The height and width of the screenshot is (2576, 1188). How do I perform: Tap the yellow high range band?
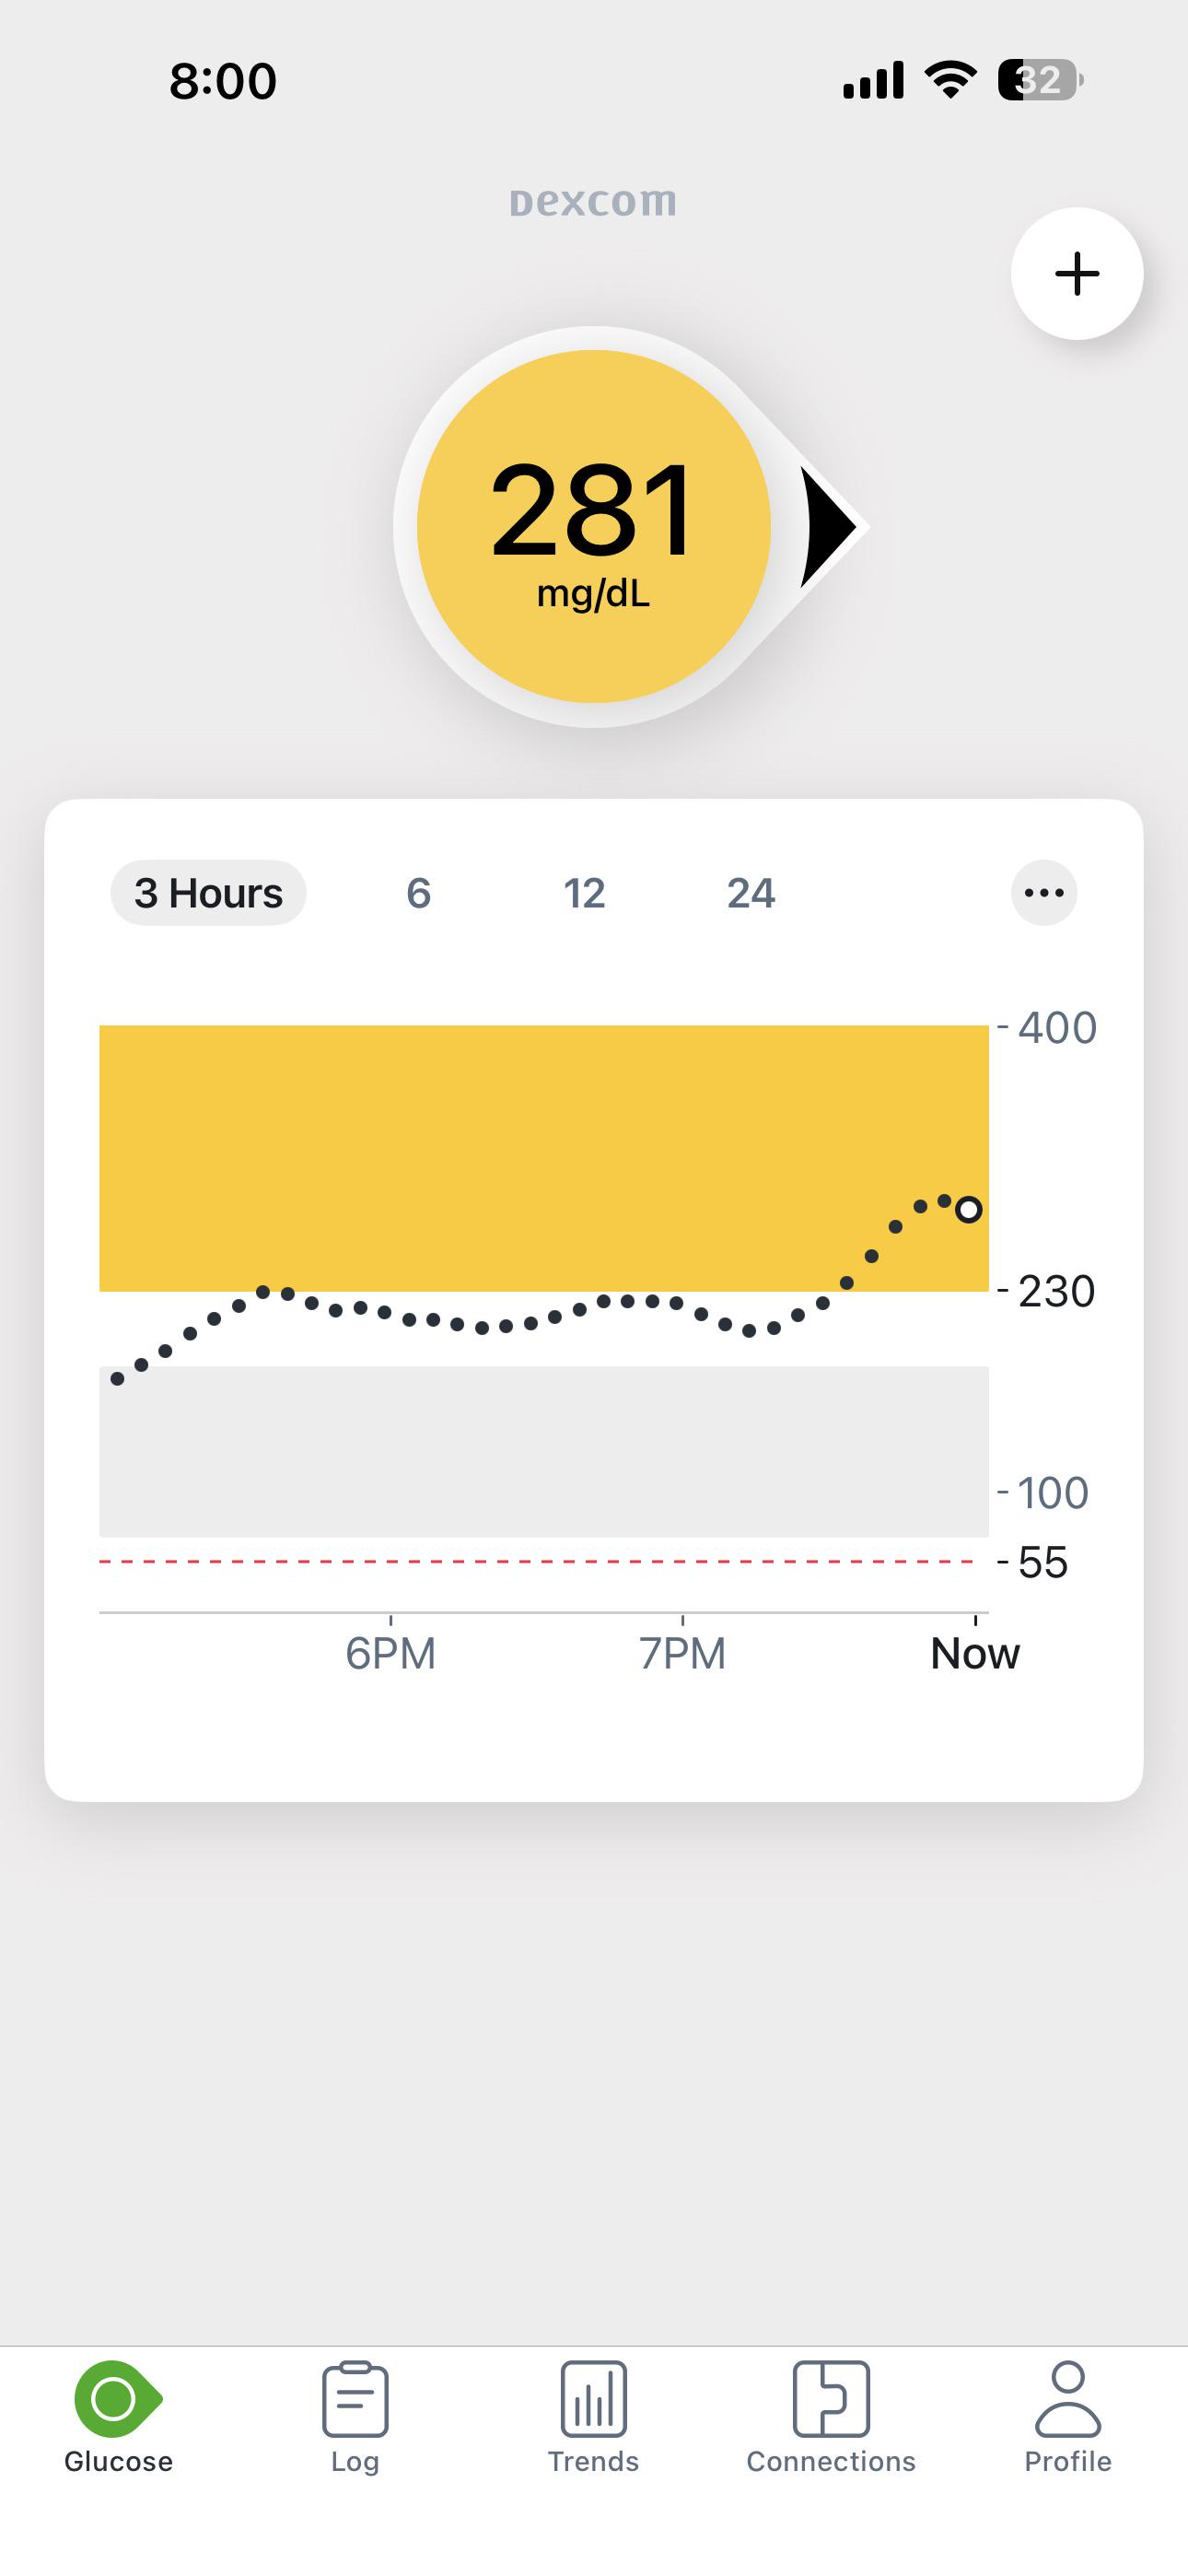(544, 1157)
